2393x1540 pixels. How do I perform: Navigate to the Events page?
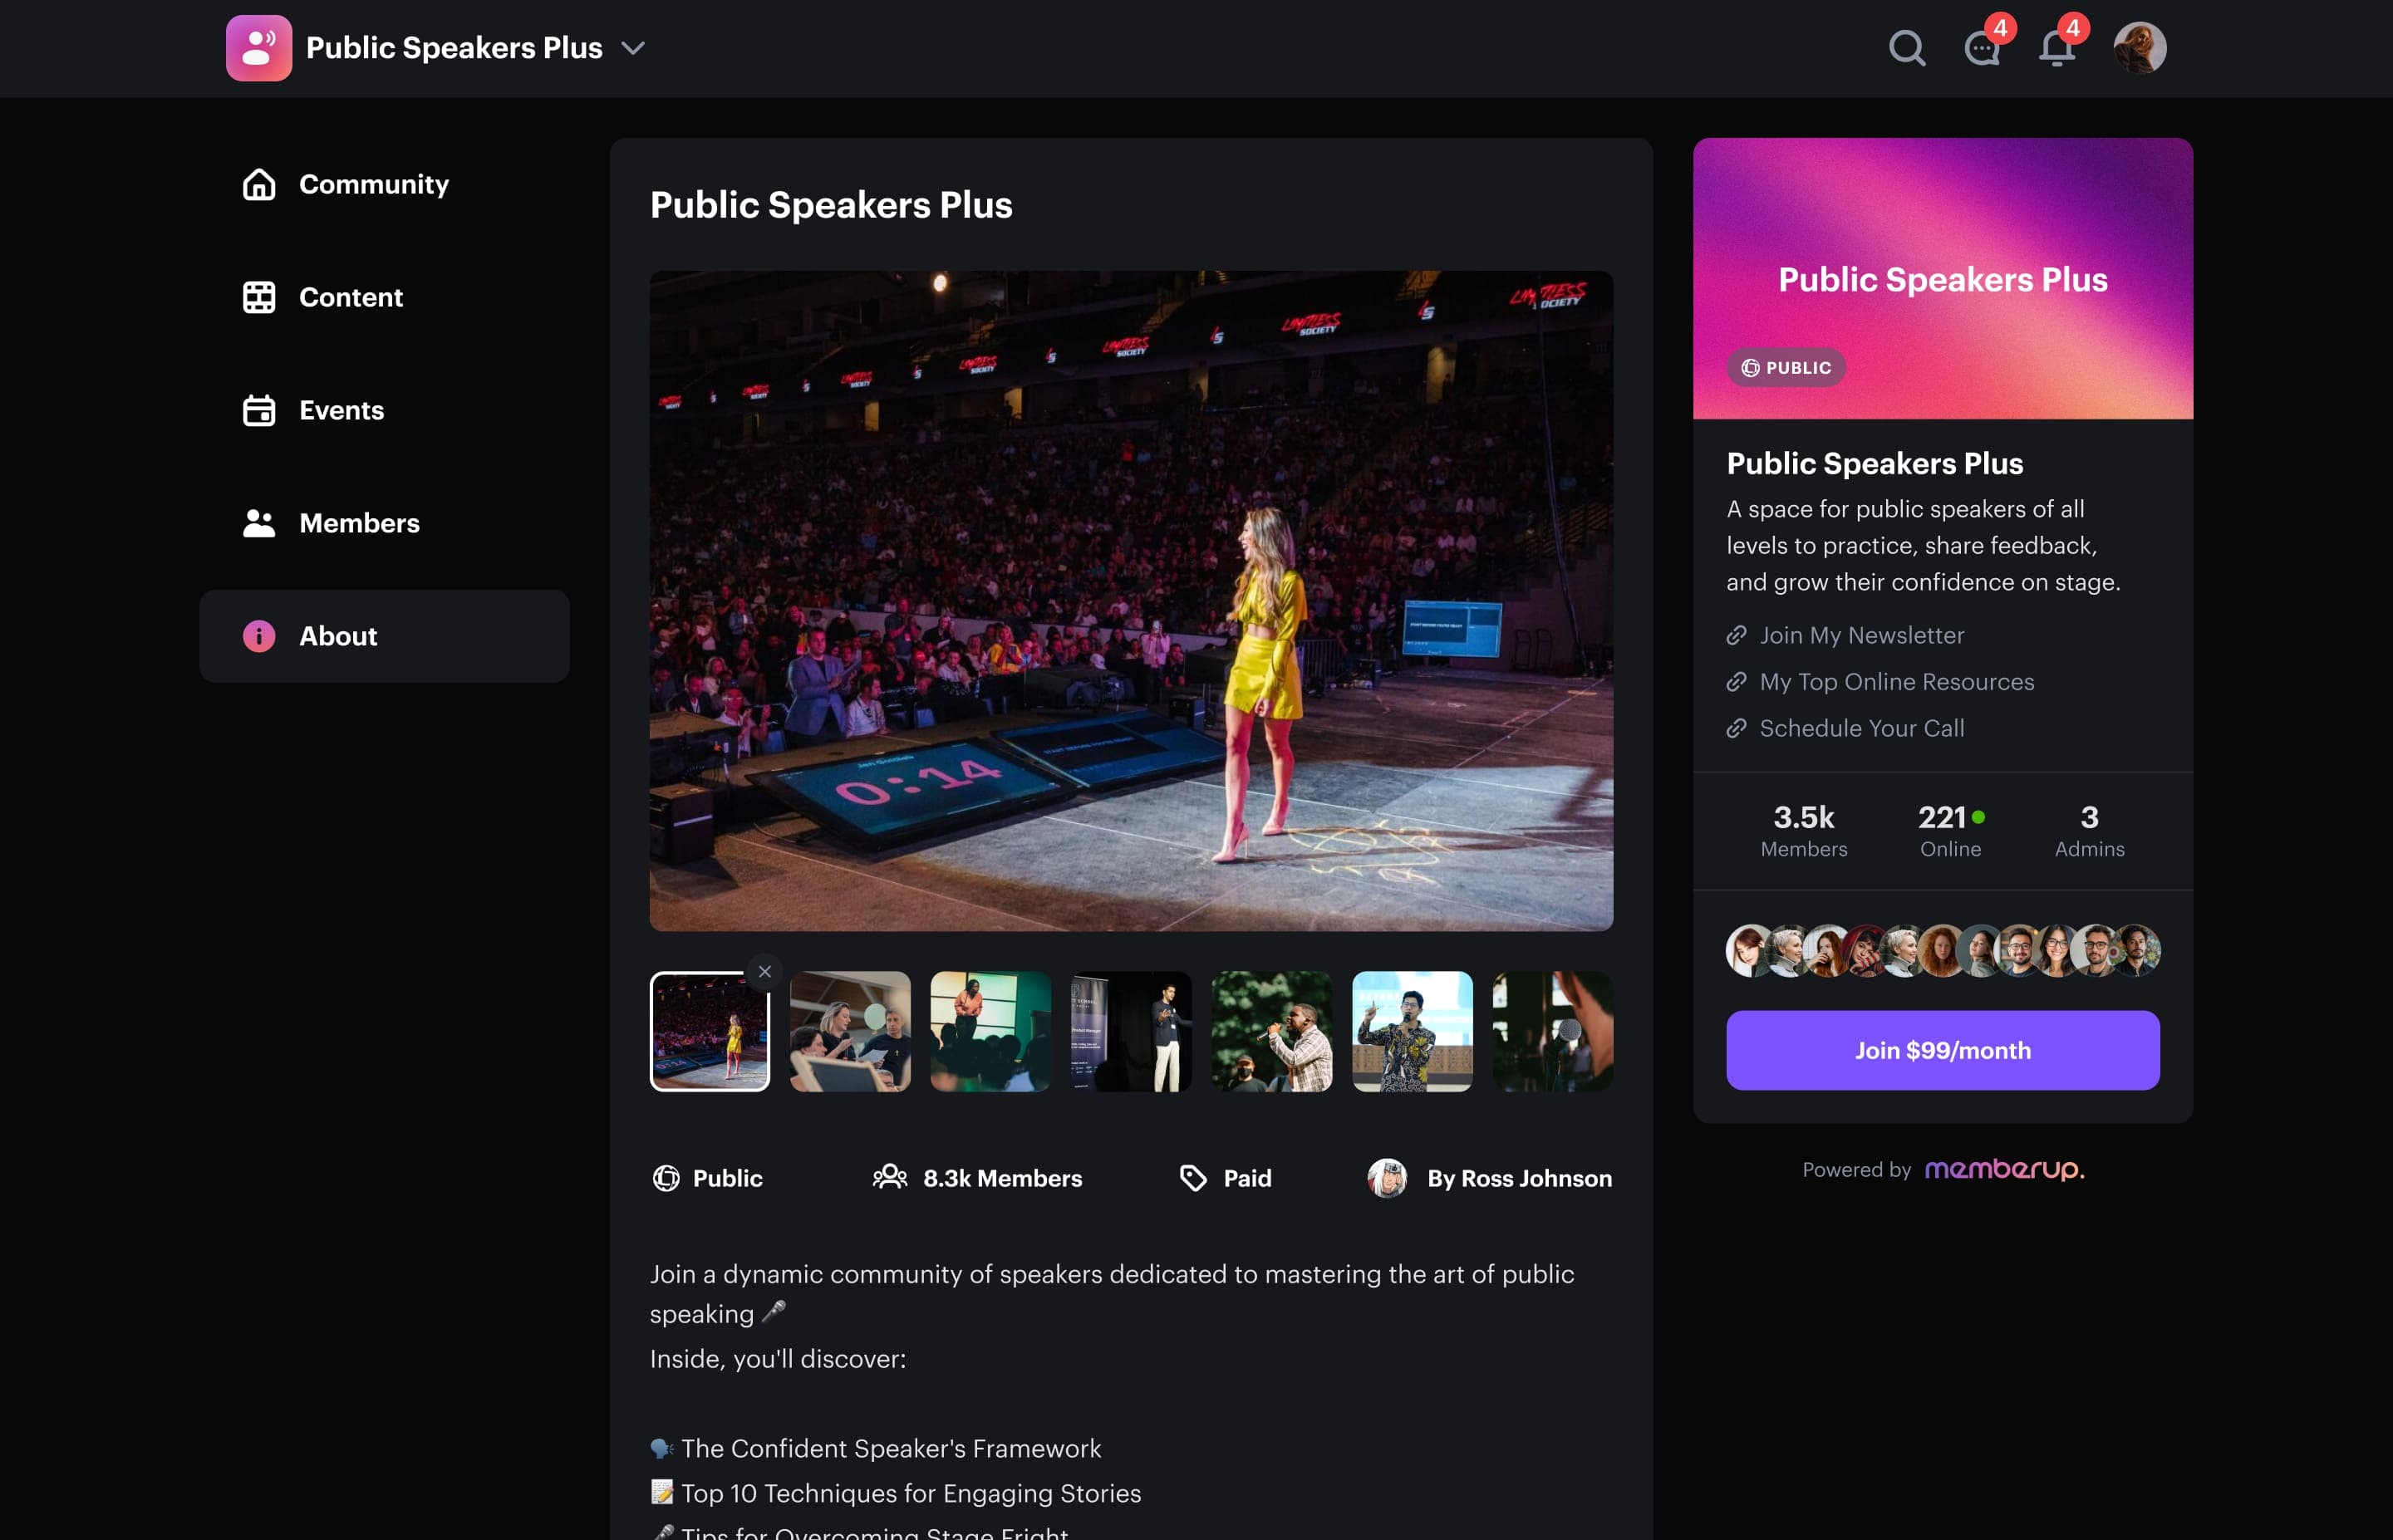(x=341, y=410)
